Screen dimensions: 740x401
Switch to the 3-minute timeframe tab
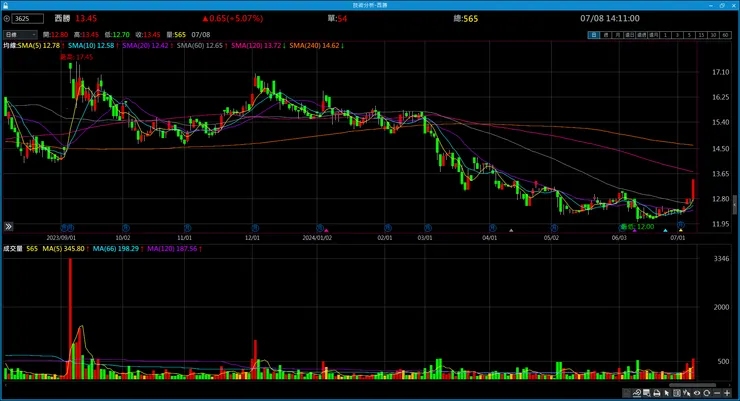(x=677, y=35)
